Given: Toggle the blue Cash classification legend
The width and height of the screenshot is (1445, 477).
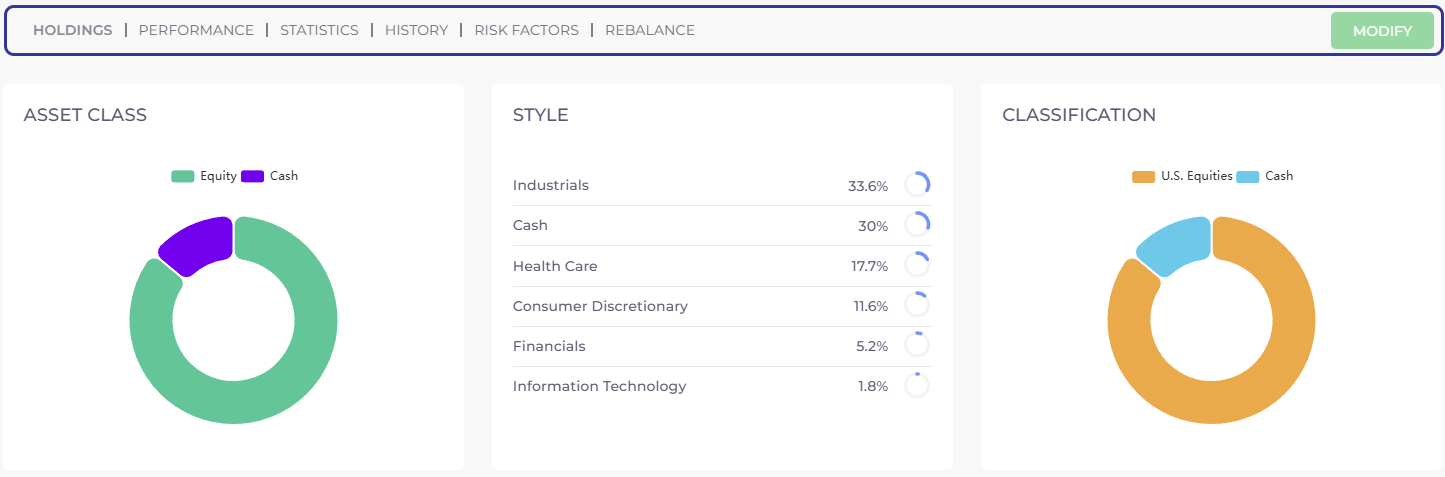Looking at the screenshot, I should 1265,176.
